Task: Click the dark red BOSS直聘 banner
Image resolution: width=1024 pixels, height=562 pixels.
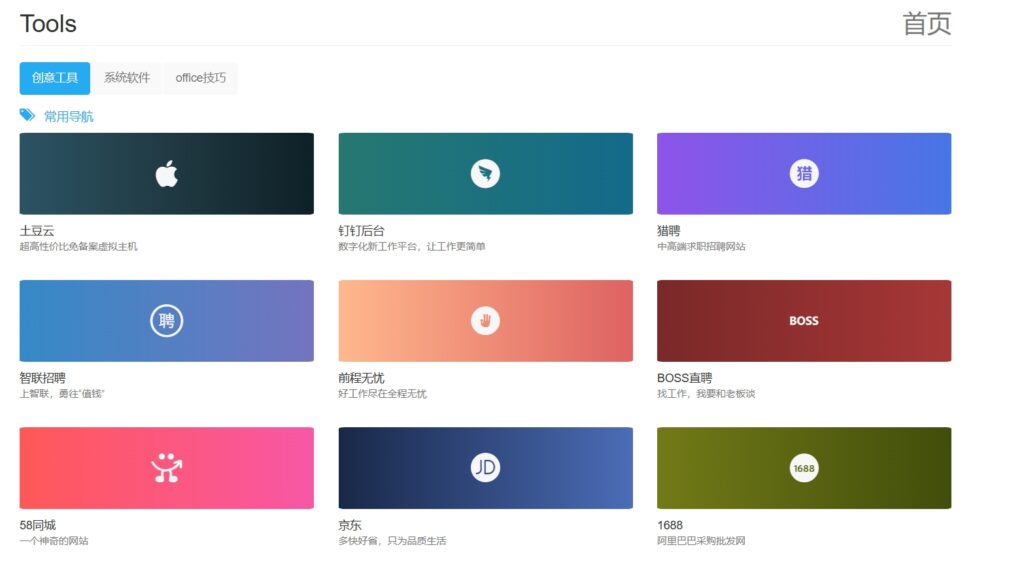Action: 804,320
